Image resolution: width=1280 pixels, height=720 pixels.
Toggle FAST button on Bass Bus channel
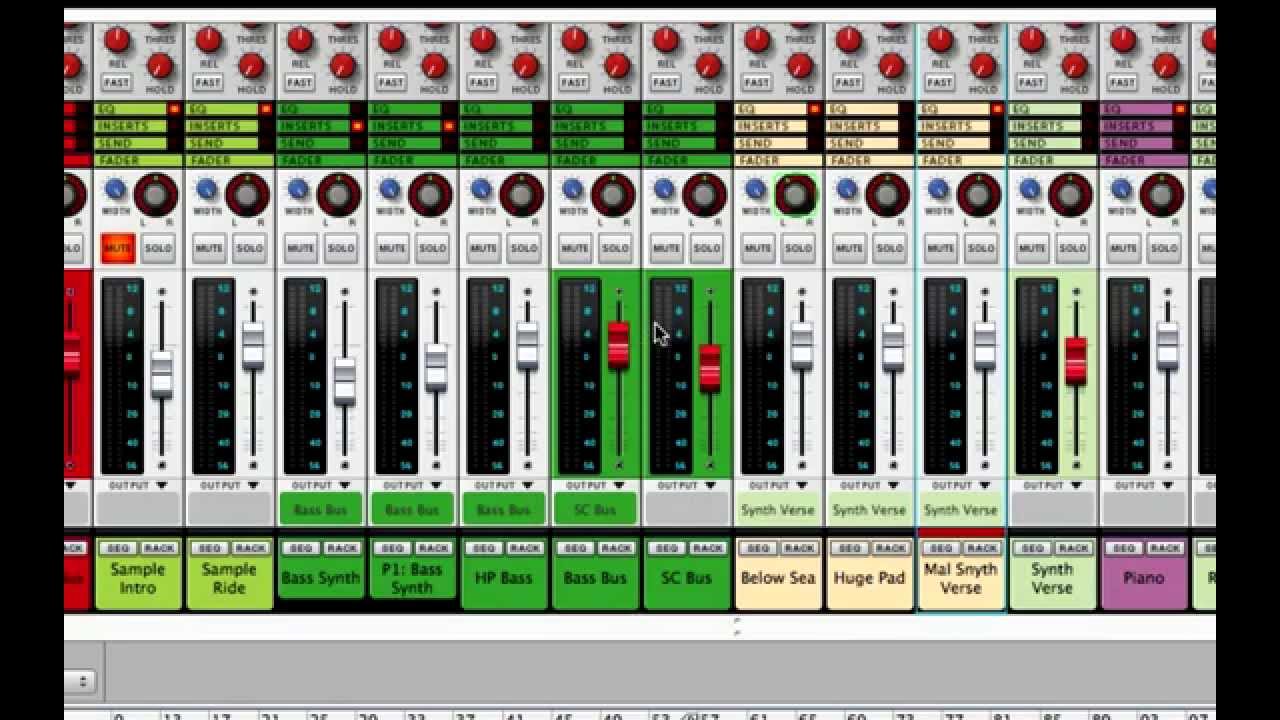pos(573,82)
